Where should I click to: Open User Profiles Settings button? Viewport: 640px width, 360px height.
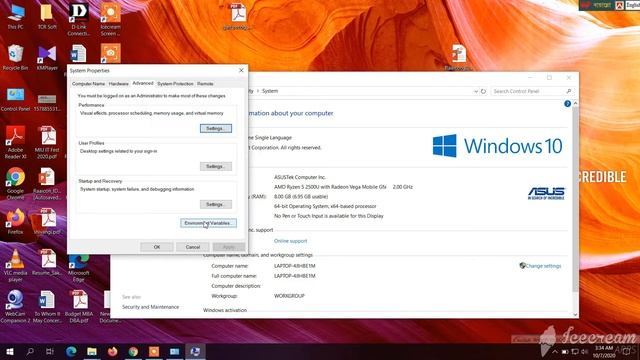pos(216,167)
